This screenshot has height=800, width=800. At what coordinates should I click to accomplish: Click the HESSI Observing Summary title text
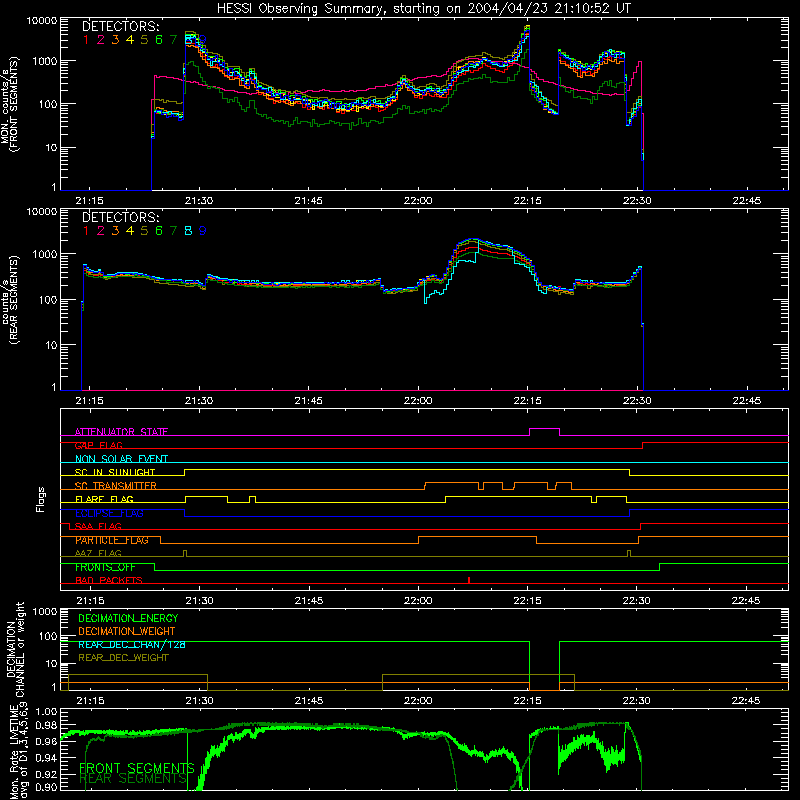tap(423, 9)
